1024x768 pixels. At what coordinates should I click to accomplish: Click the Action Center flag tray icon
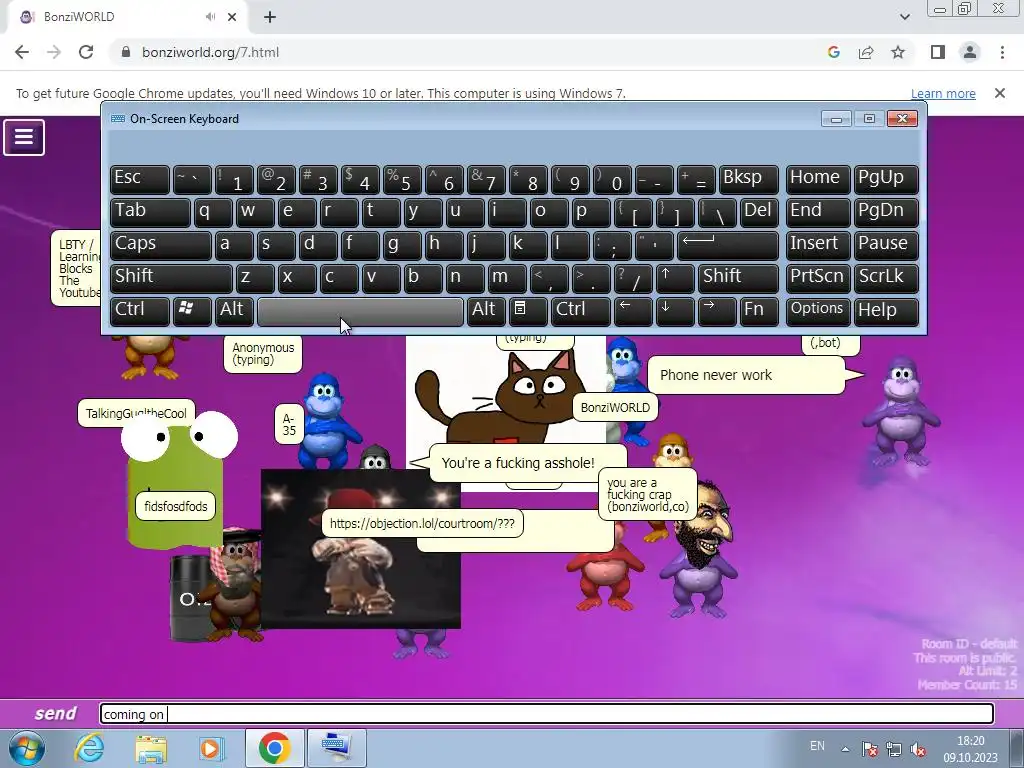click(869, 748)
